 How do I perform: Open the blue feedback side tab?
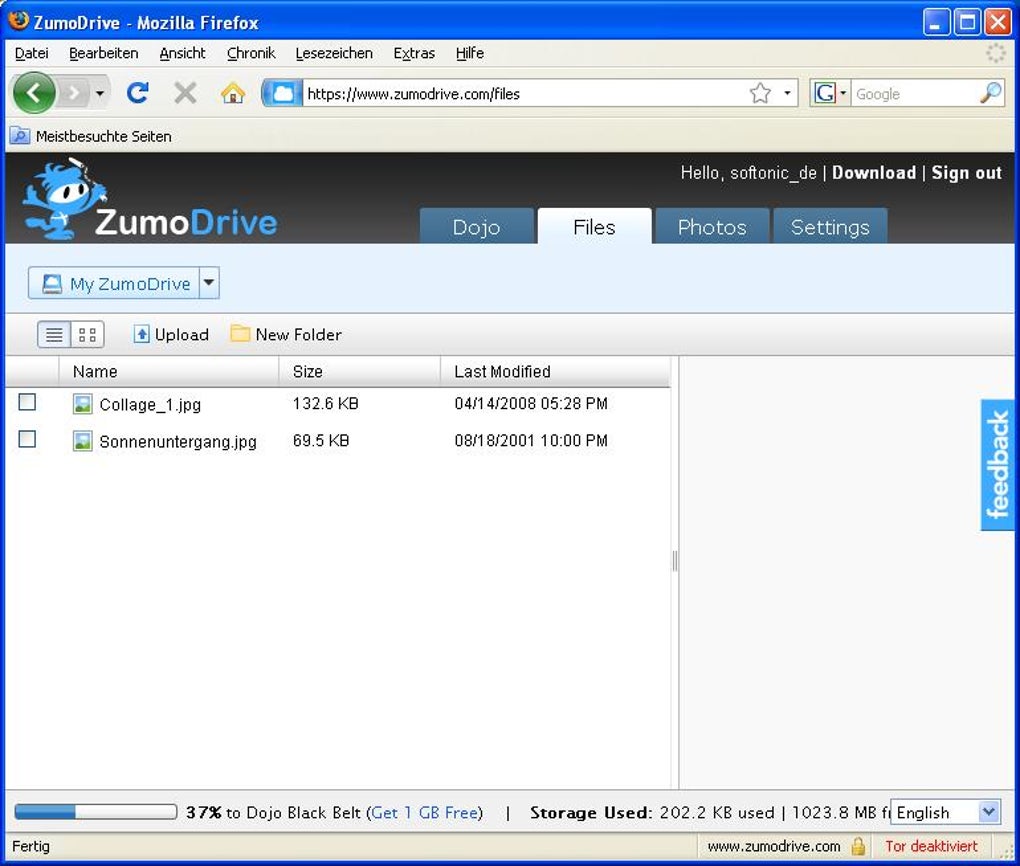(x=997, y=465)
